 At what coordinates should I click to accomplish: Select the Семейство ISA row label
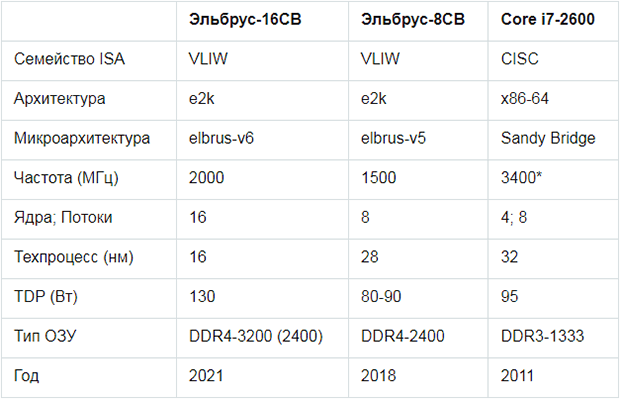coord(69,59)
